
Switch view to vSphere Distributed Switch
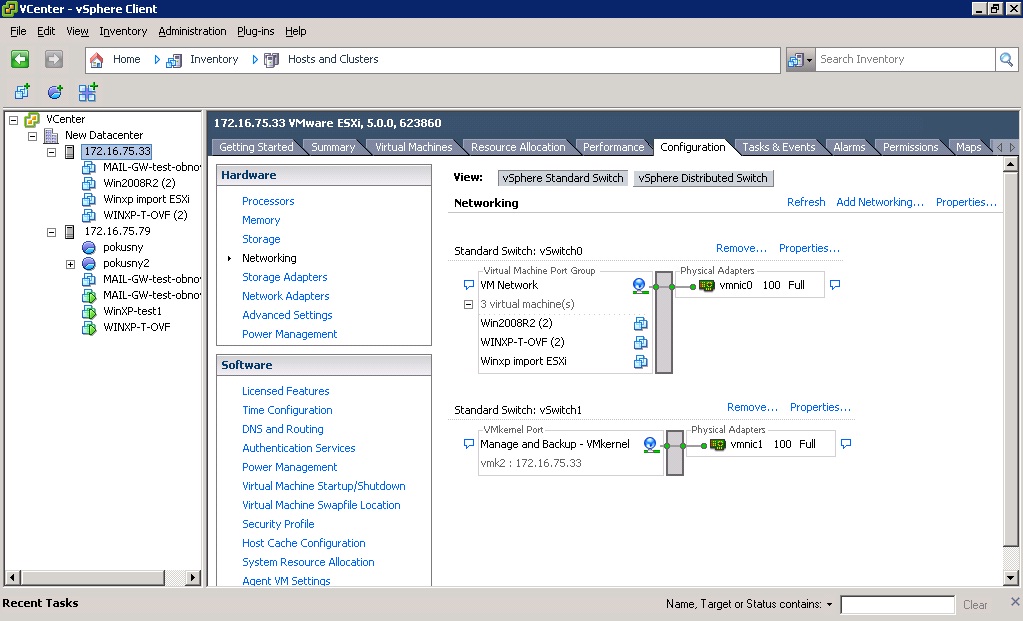click(703, 178)
